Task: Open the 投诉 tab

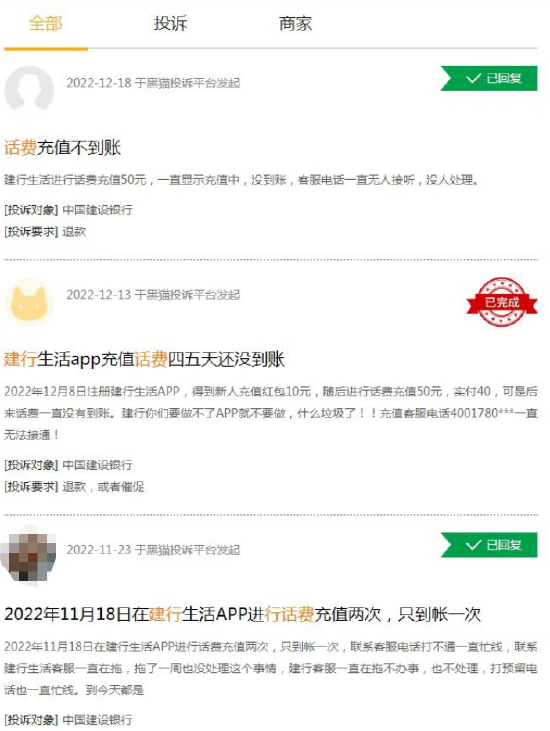Action: [x=171, y=23]
